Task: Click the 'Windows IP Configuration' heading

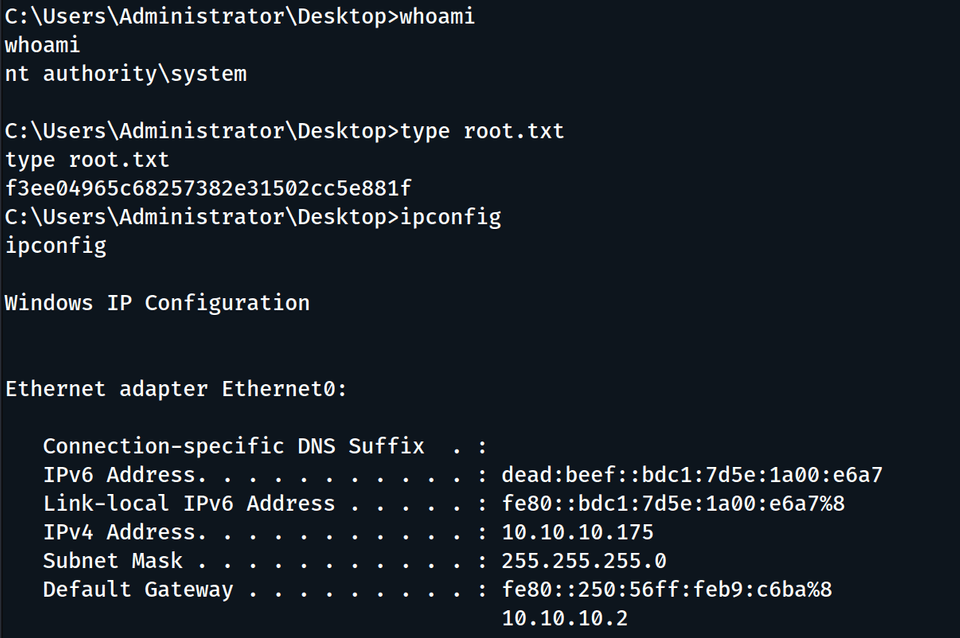Action: click(157, 302)
